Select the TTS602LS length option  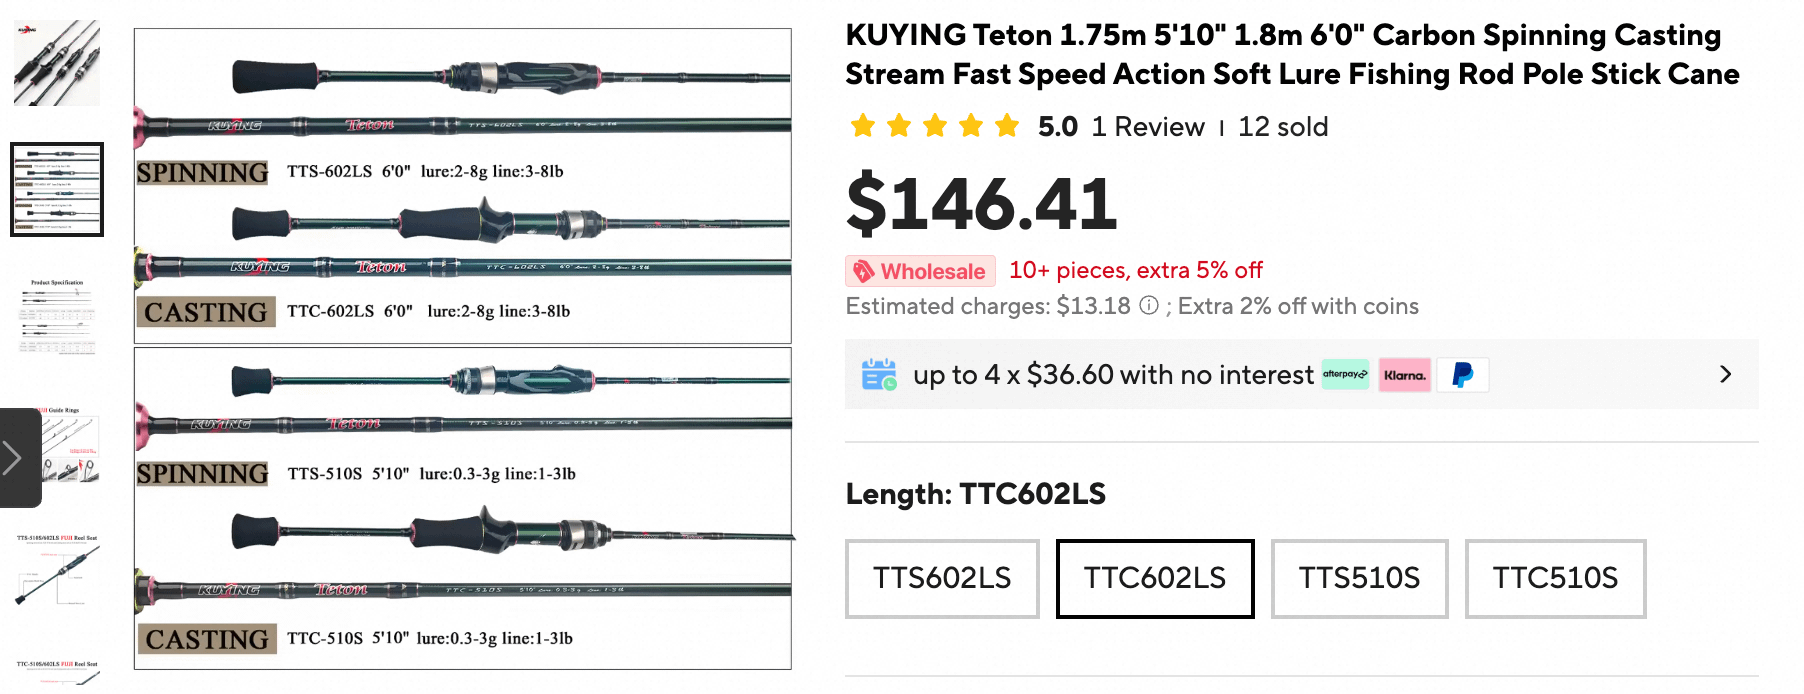click(x=942, y=578)
